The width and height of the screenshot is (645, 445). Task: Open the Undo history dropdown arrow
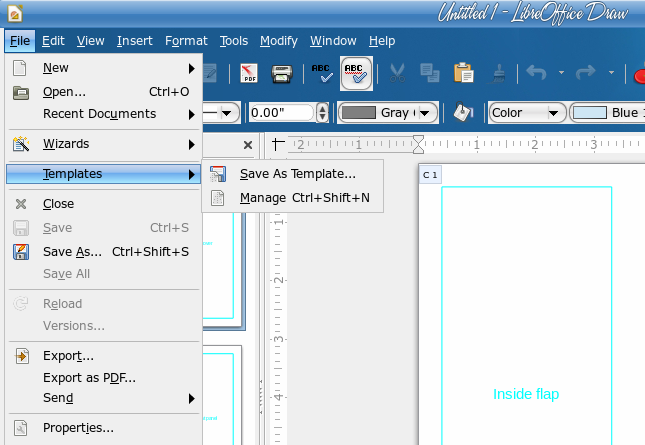point(561,73)
